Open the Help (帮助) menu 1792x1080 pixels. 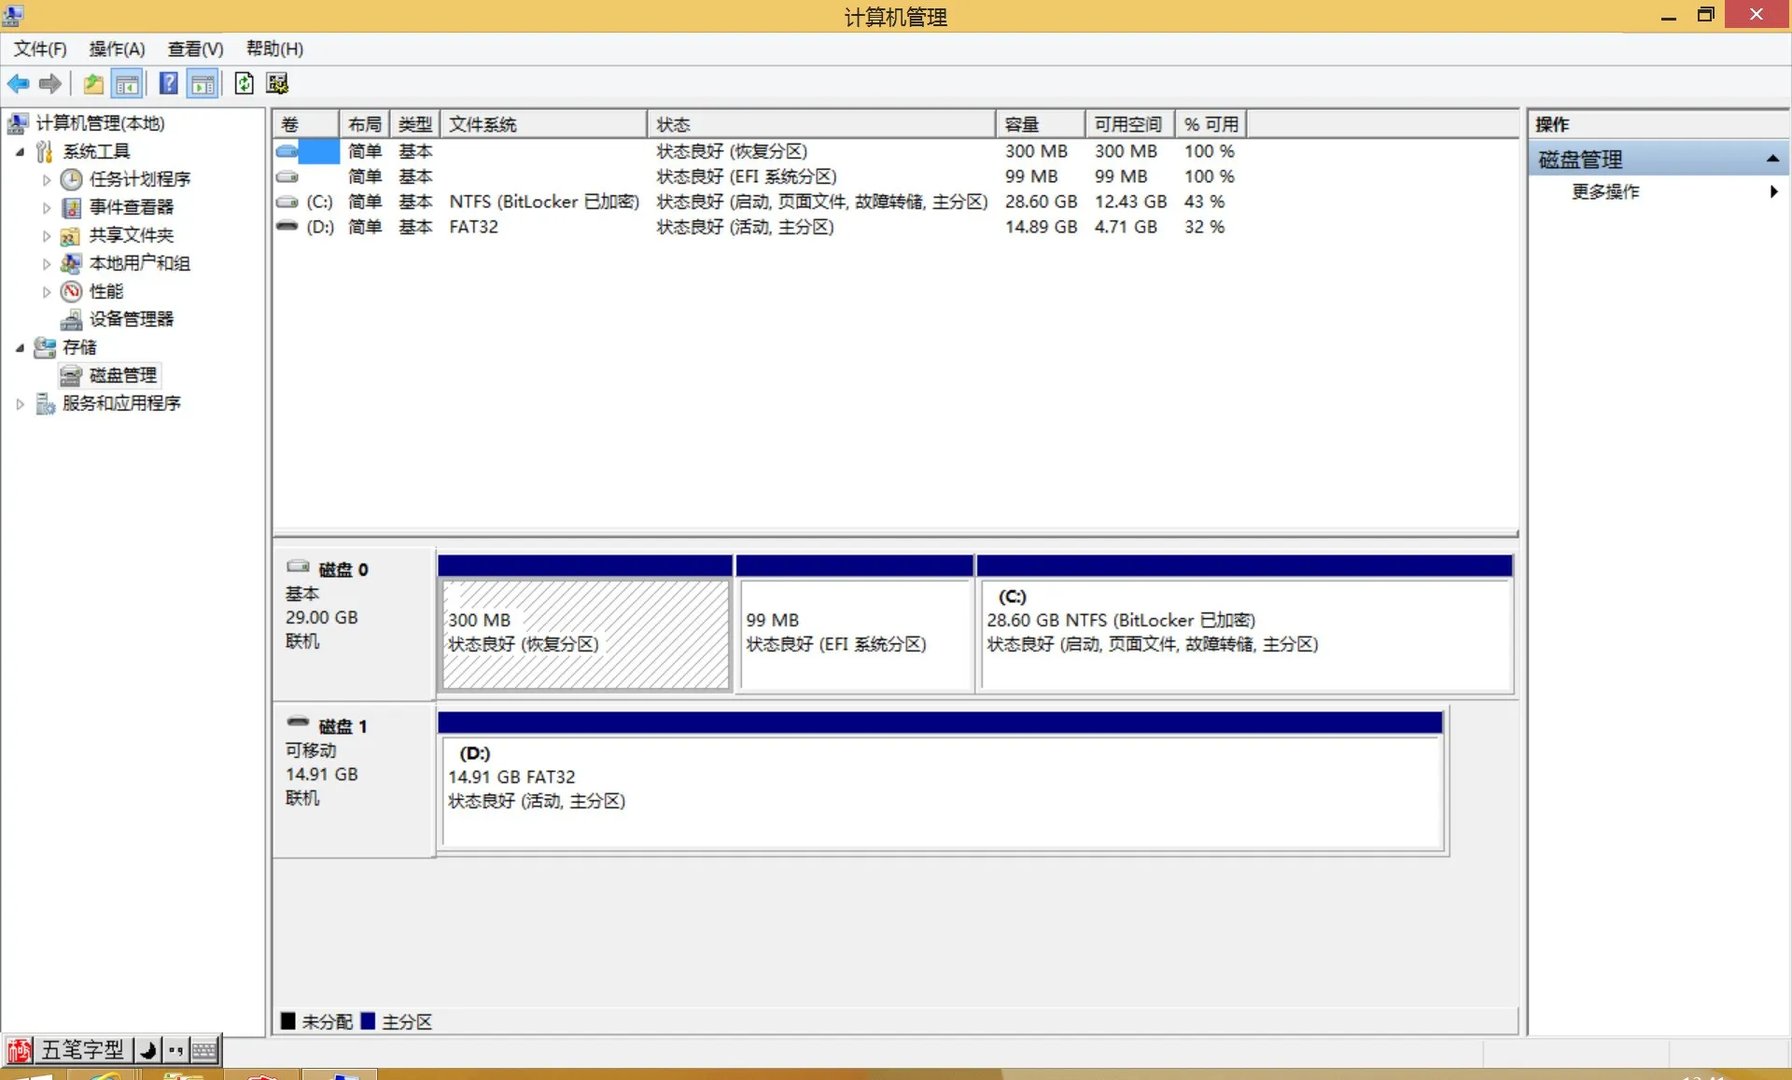pos(274,49)
